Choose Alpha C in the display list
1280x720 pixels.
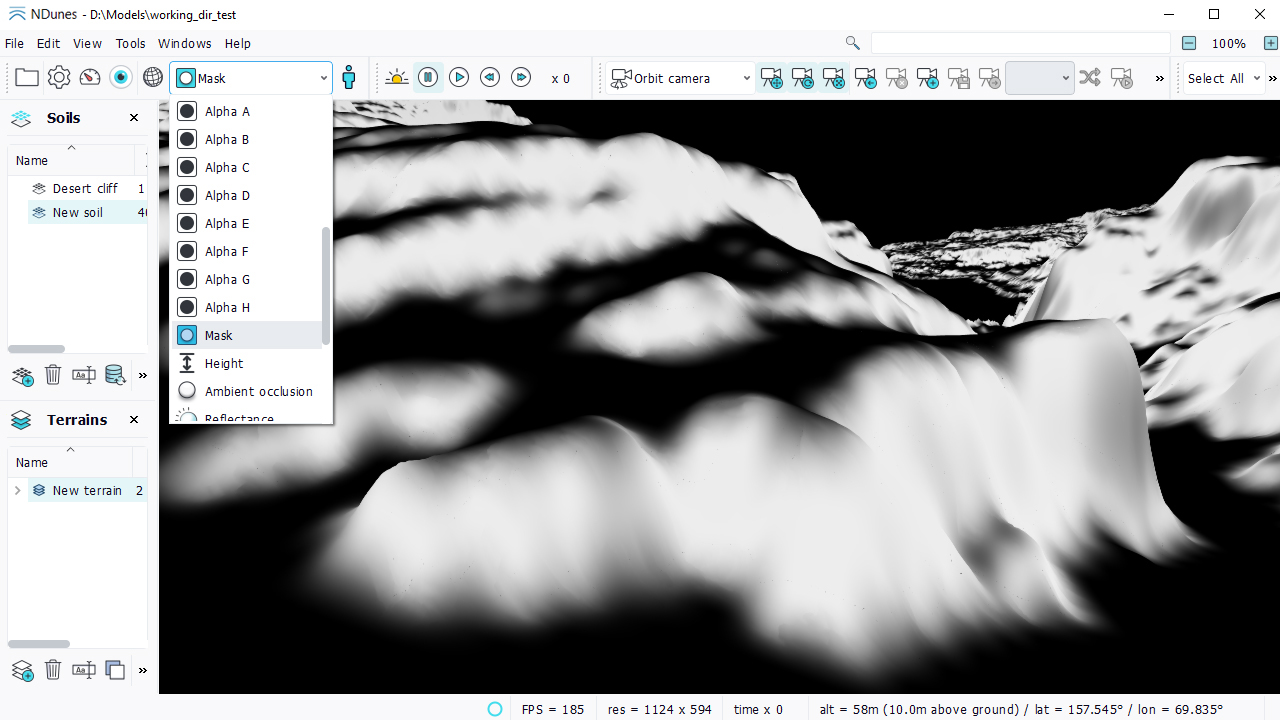click(x=227, y=167)
